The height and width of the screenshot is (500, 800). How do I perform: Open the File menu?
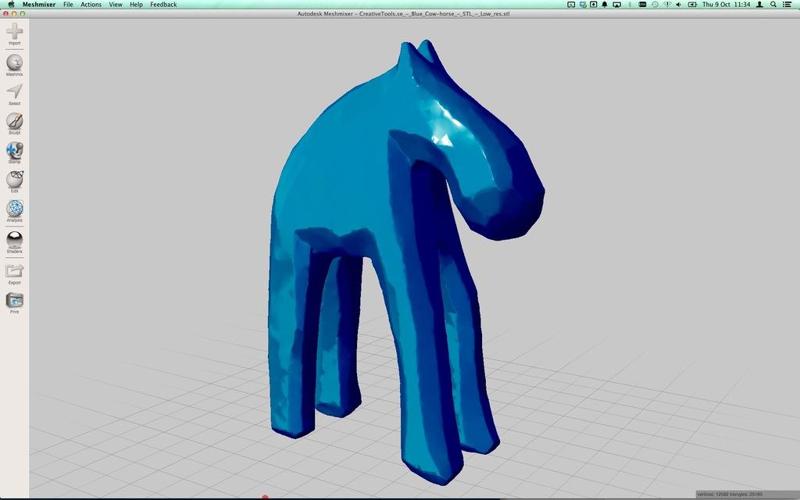[68, 5]
